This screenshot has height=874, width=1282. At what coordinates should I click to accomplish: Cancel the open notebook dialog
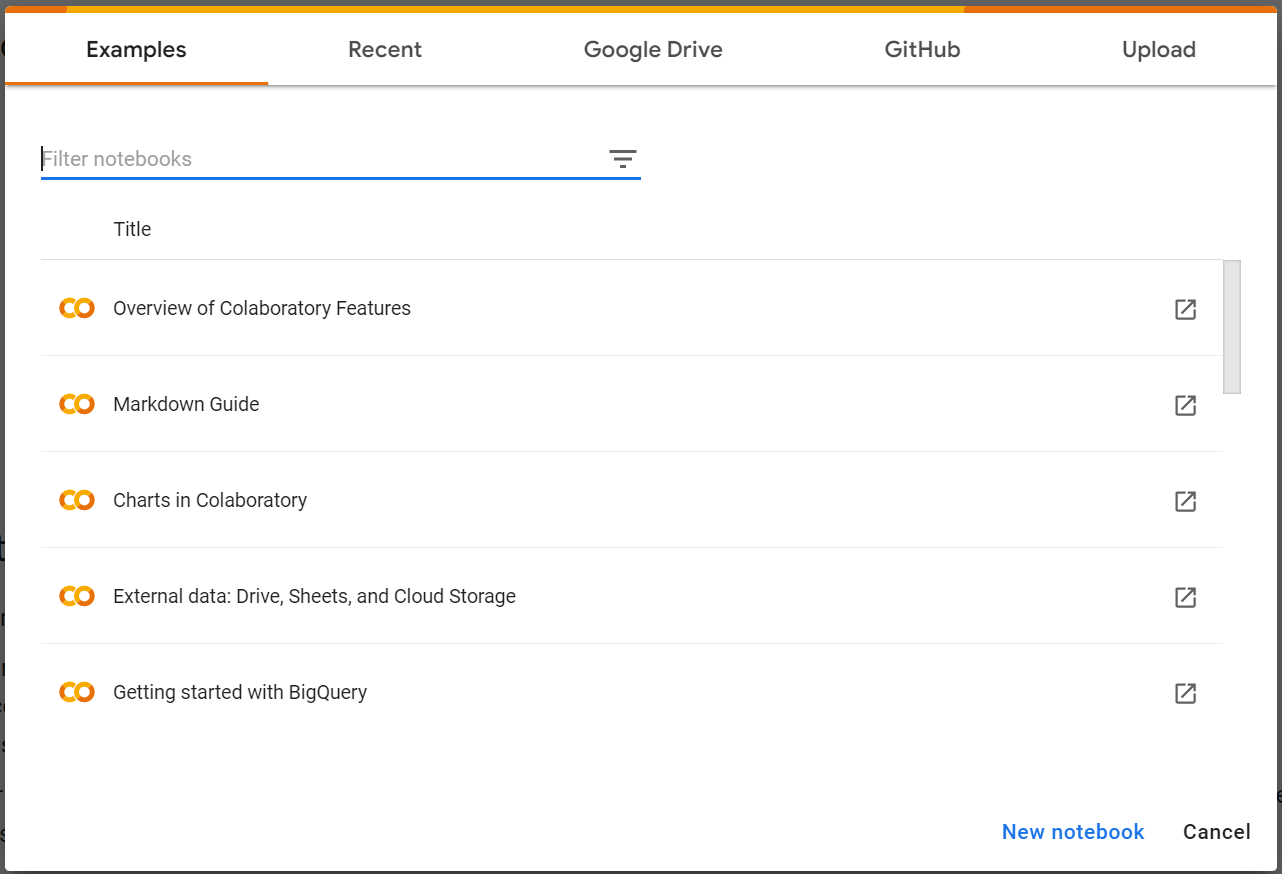(x=1216, y=832)
